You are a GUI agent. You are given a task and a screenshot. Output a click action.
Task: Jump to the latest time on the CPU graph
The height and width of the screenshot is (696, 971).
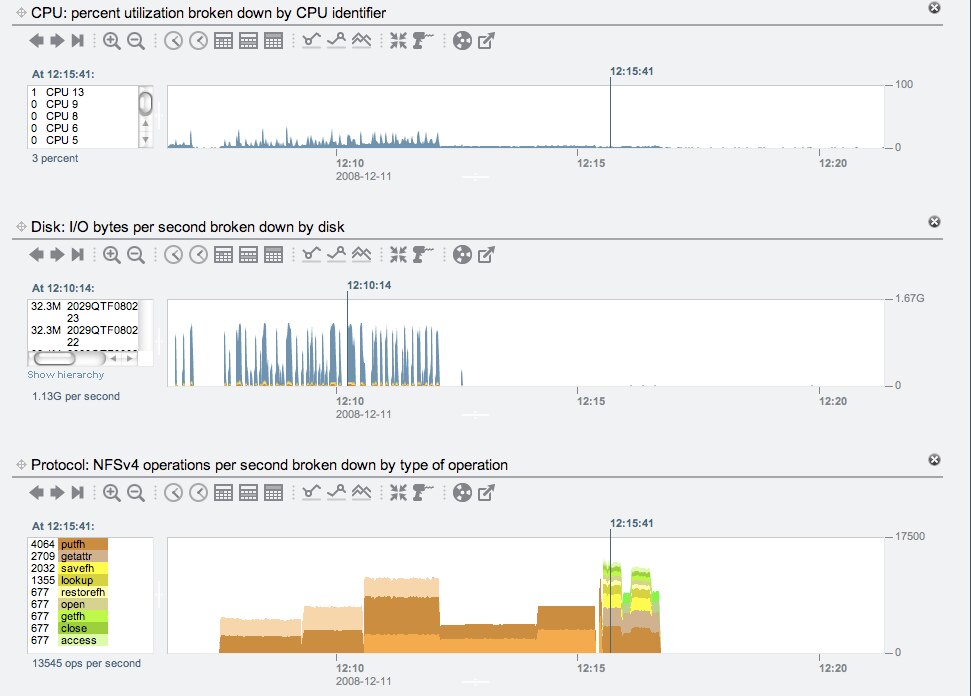point(77,41)
